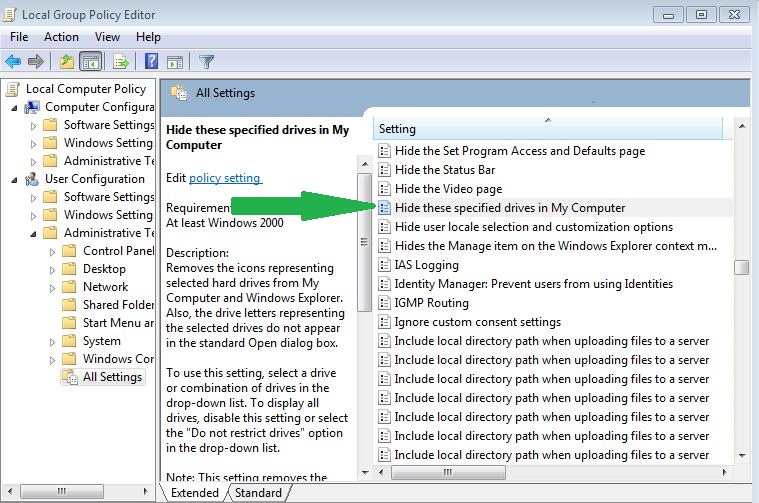Expand the Windows Components tree node

click(x=52, y=360)
